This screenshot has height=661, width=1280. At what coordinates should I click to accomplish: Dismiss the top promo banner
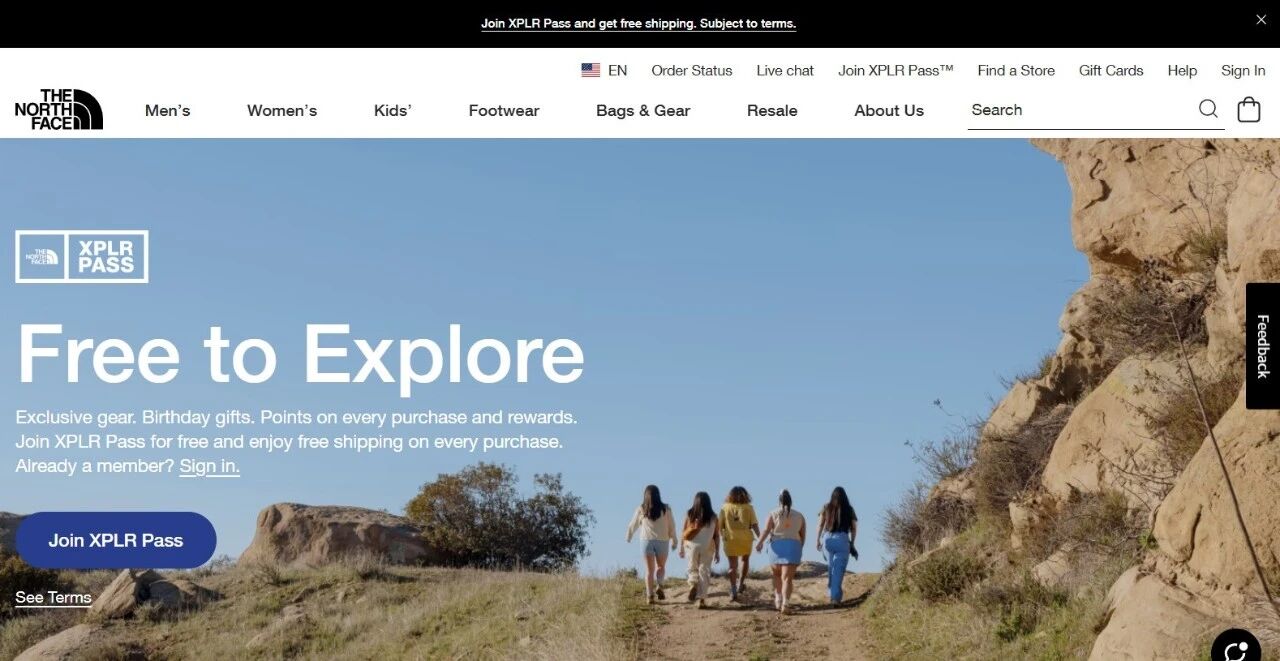(x=1261, y=20)
